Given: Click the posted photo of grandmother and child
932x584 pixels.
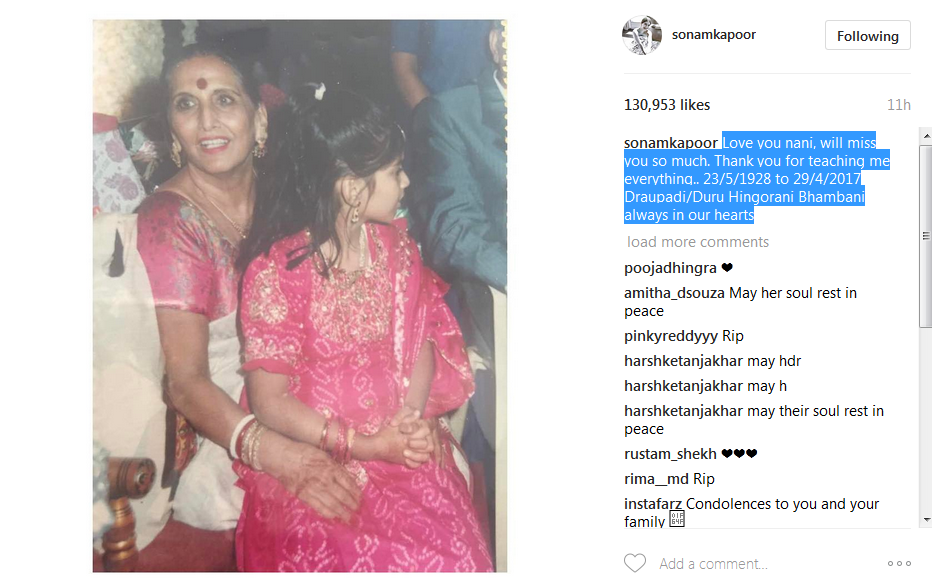Looking at the screenshot, I should coord(300,296).
